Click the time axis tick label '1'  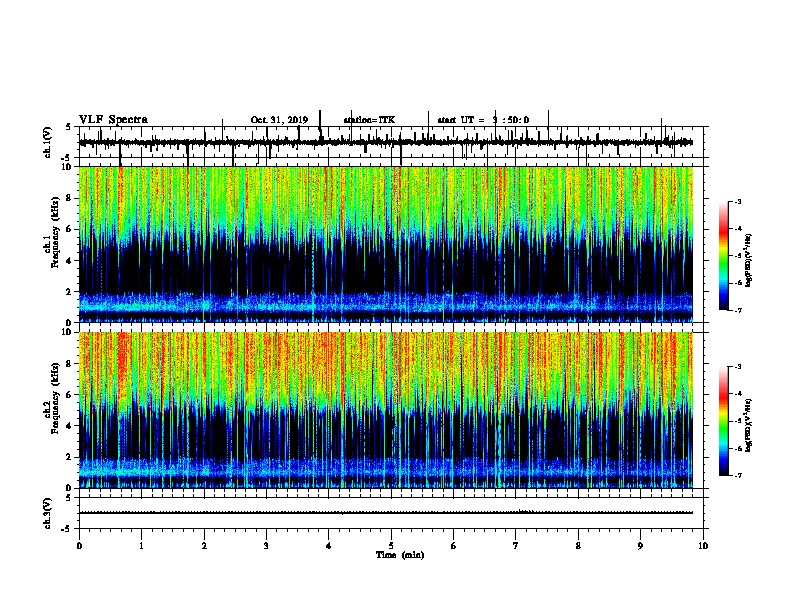pyautogui.click(x=141, y=546)
